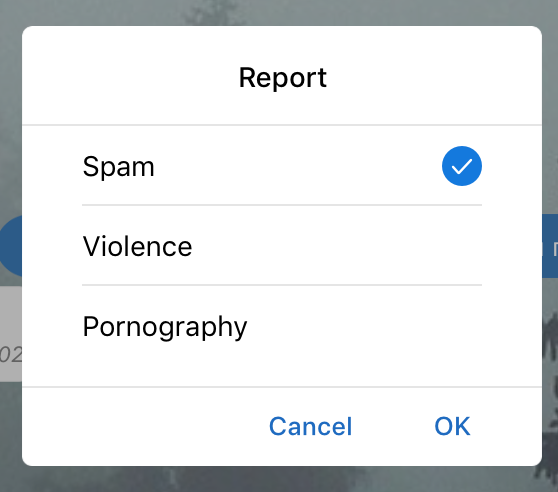The width and height of the screenshot is (558, 492).
Task: Click empty row space between Spam and checkmark
Action: pyautogui.click(x=297, y=166)
